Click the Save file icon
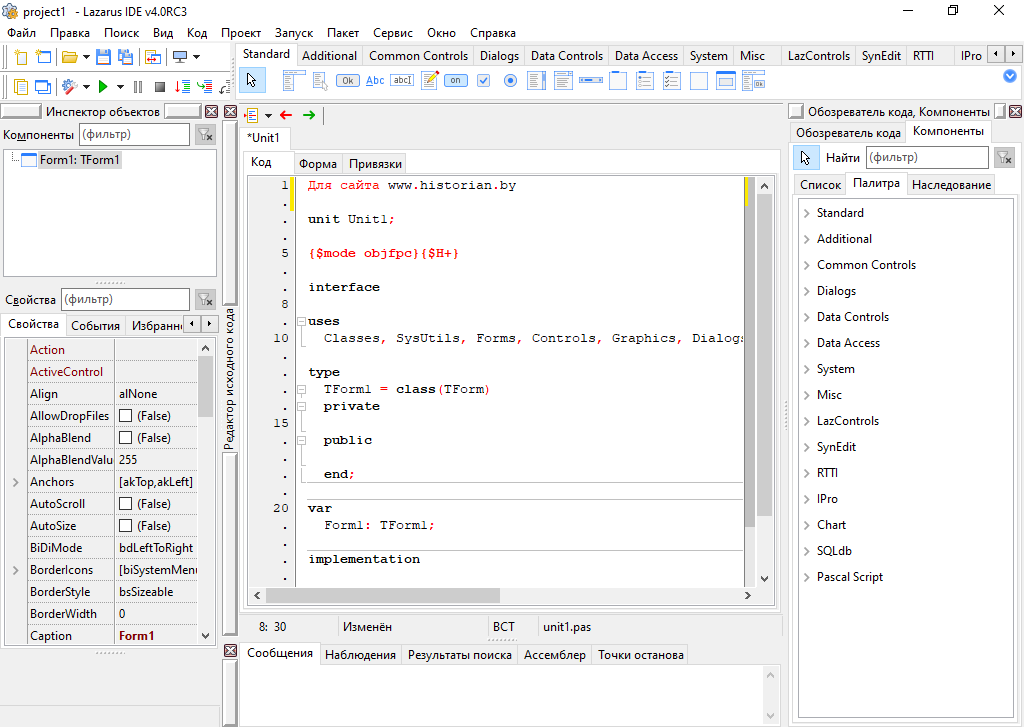 click(x=102, y=57)
